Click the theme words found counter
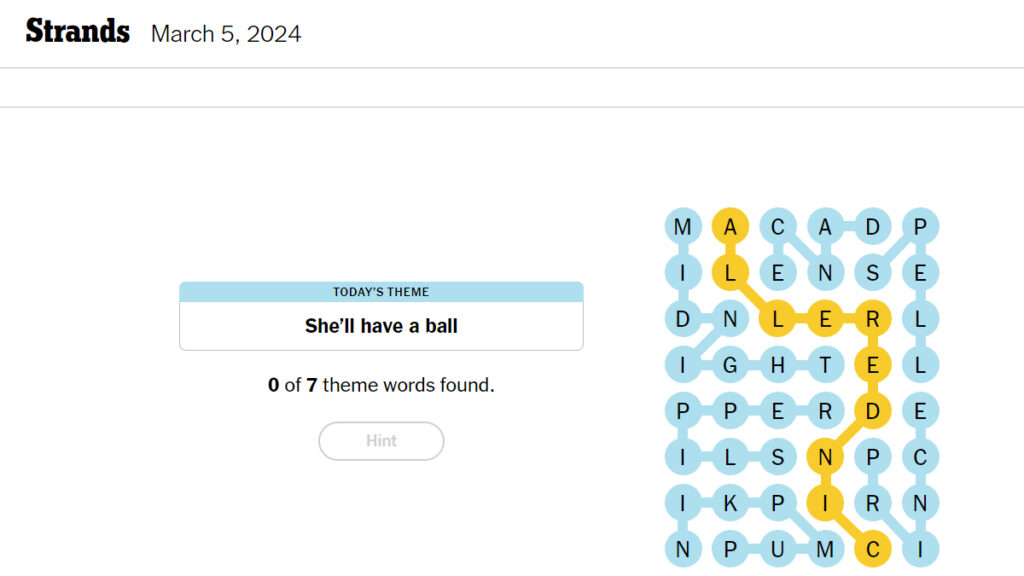 tap(381, 385)
